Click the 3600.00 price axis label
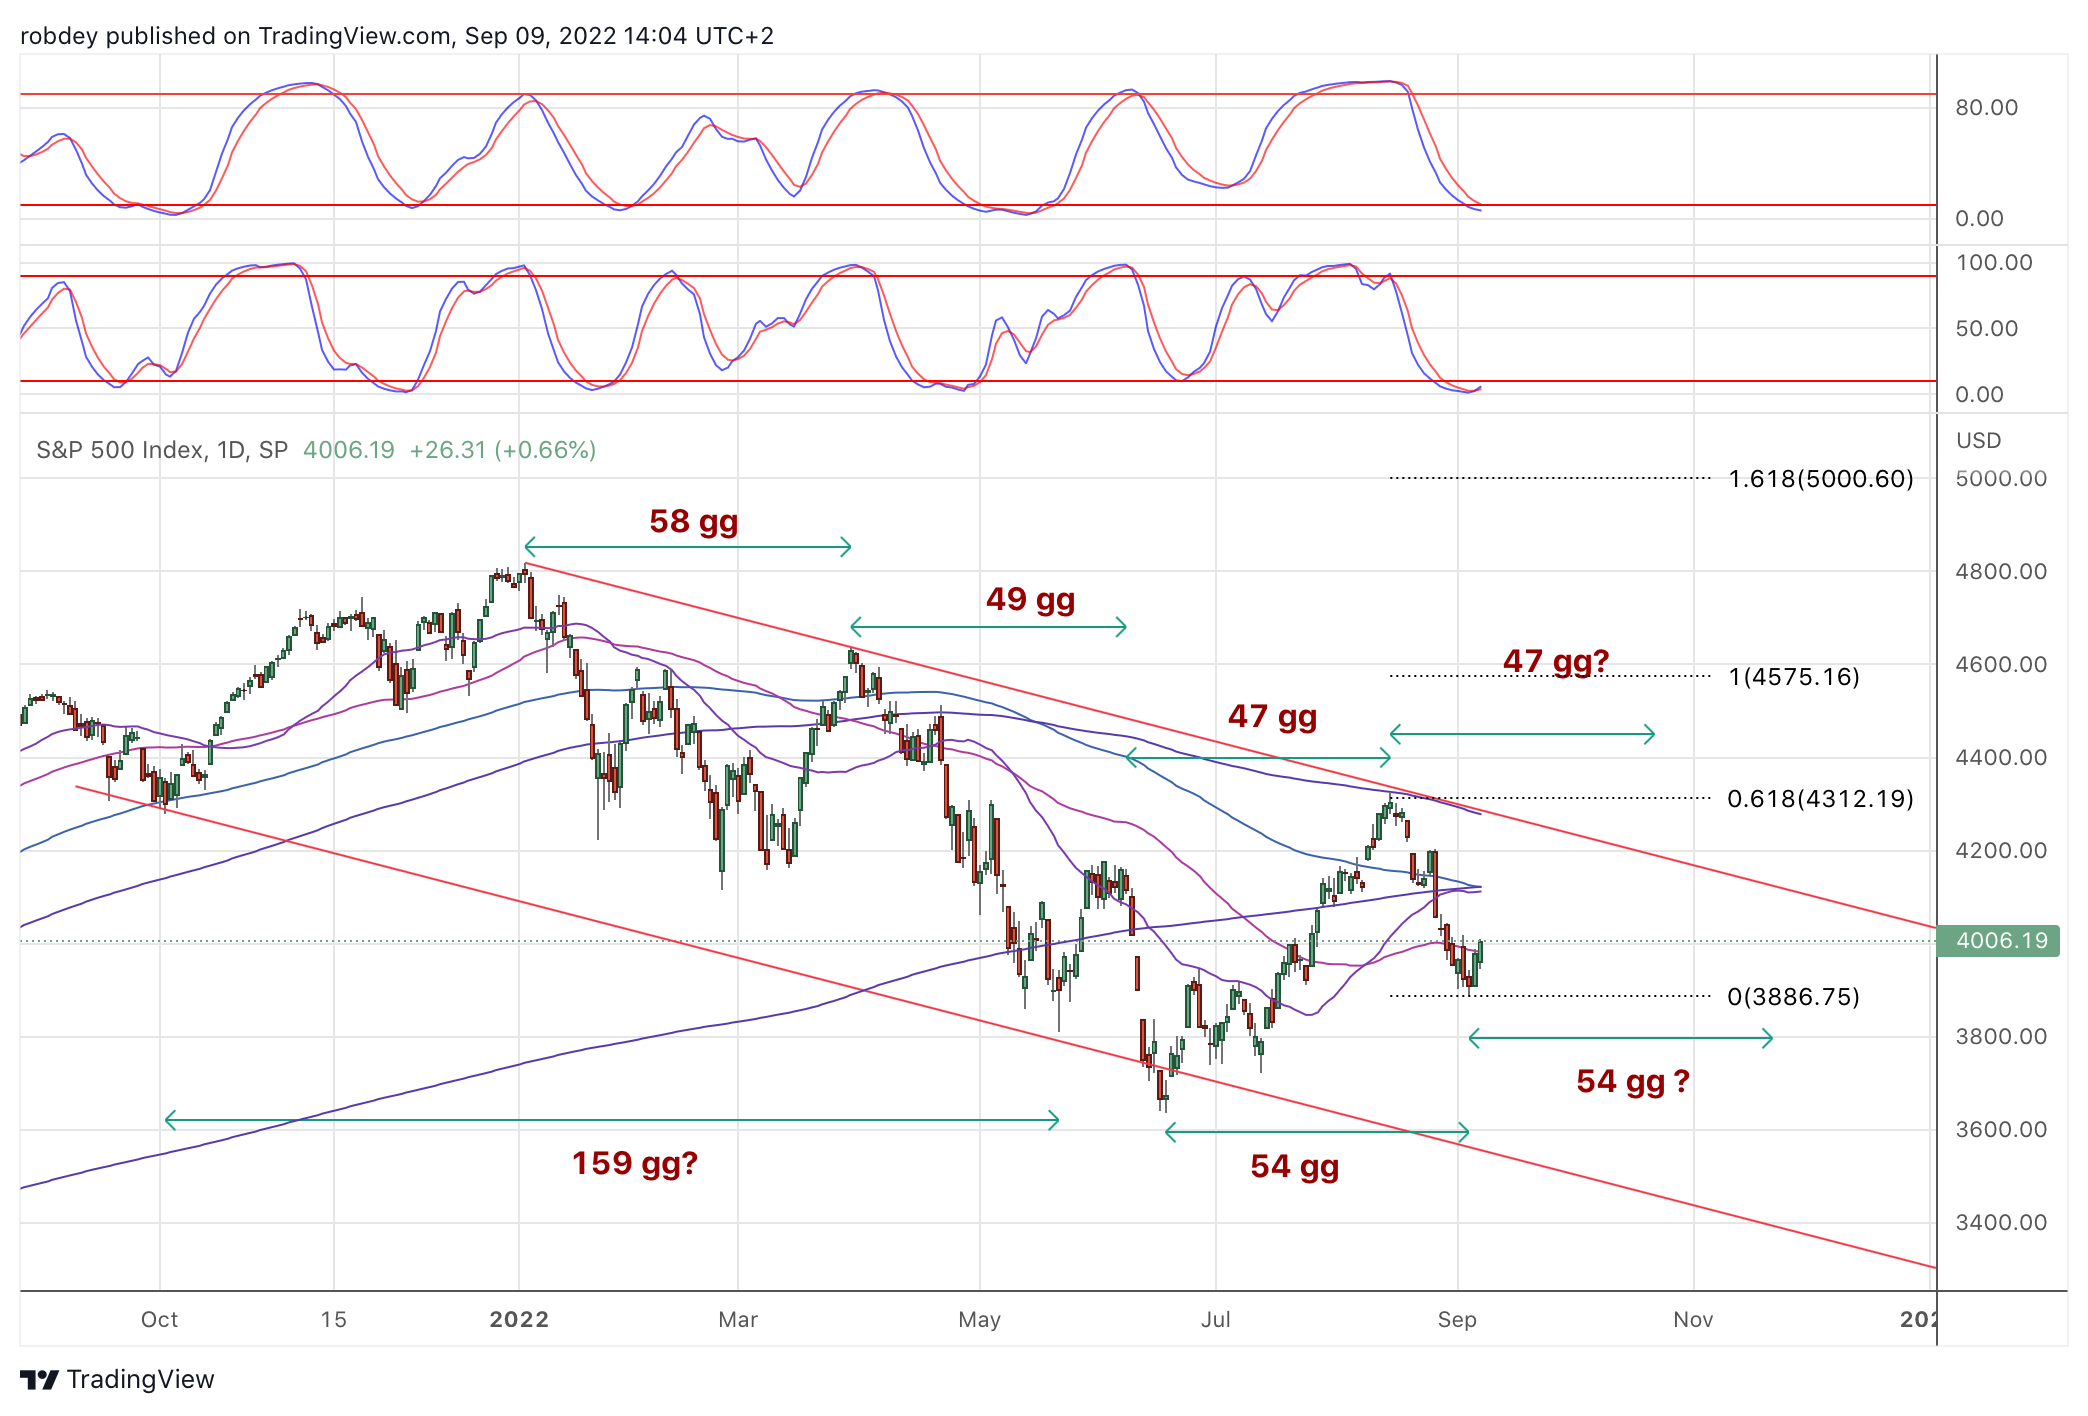 [2002, 1130]
